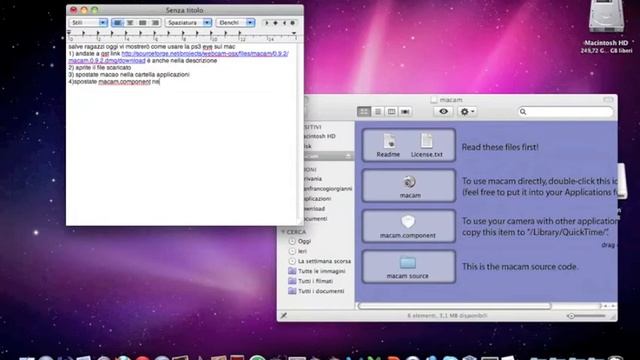
Task: Open Tutte le immagini smart folder
Action: [322, 271]
